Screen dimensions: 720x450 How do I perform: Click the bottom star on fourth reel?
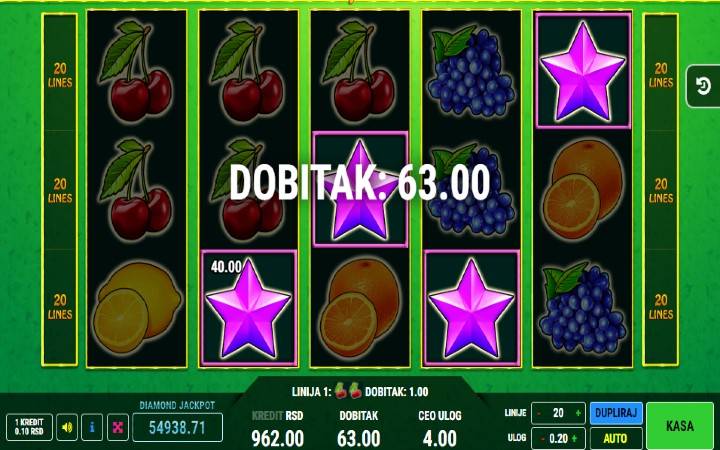(x=471, y=308)
